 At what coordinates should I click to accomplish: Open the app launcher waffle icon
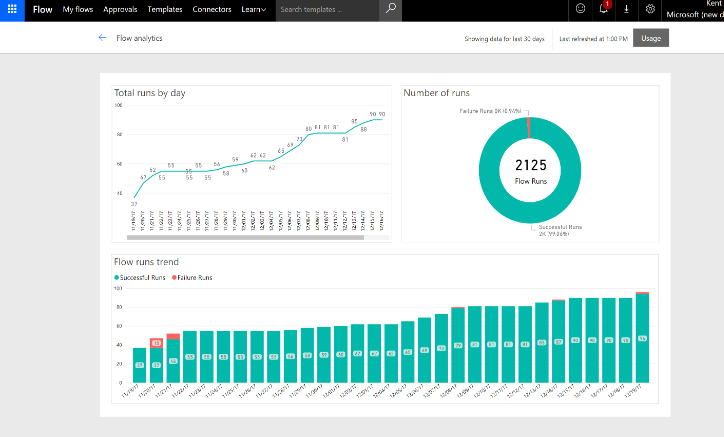coord(12,10)
